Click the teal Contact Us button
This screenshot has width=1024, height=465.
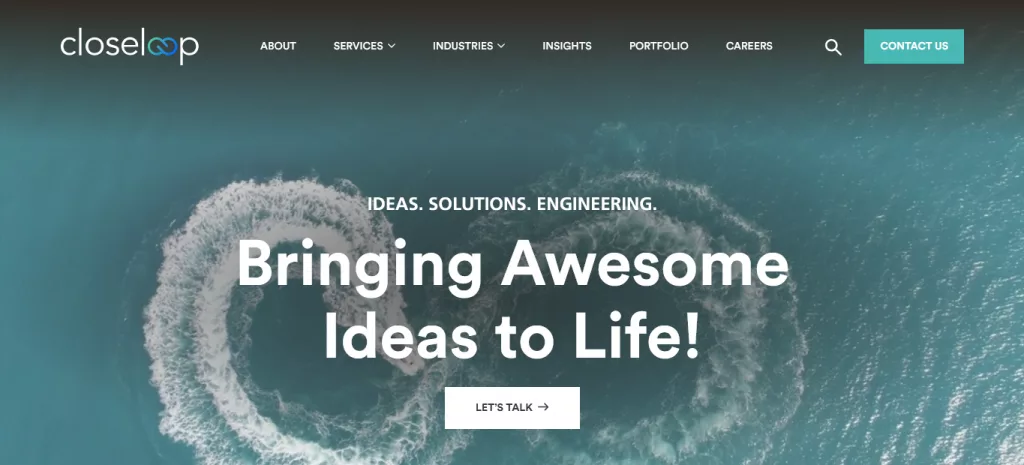(914, 46)
